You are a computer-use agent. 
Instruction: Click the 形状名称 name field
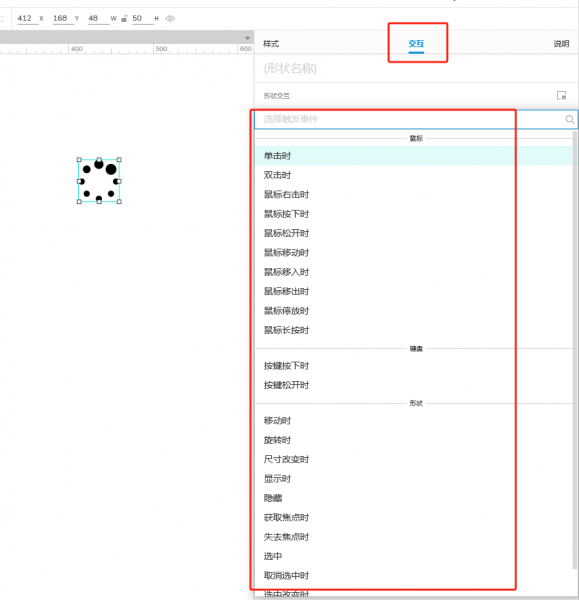(x=416, y=68)
